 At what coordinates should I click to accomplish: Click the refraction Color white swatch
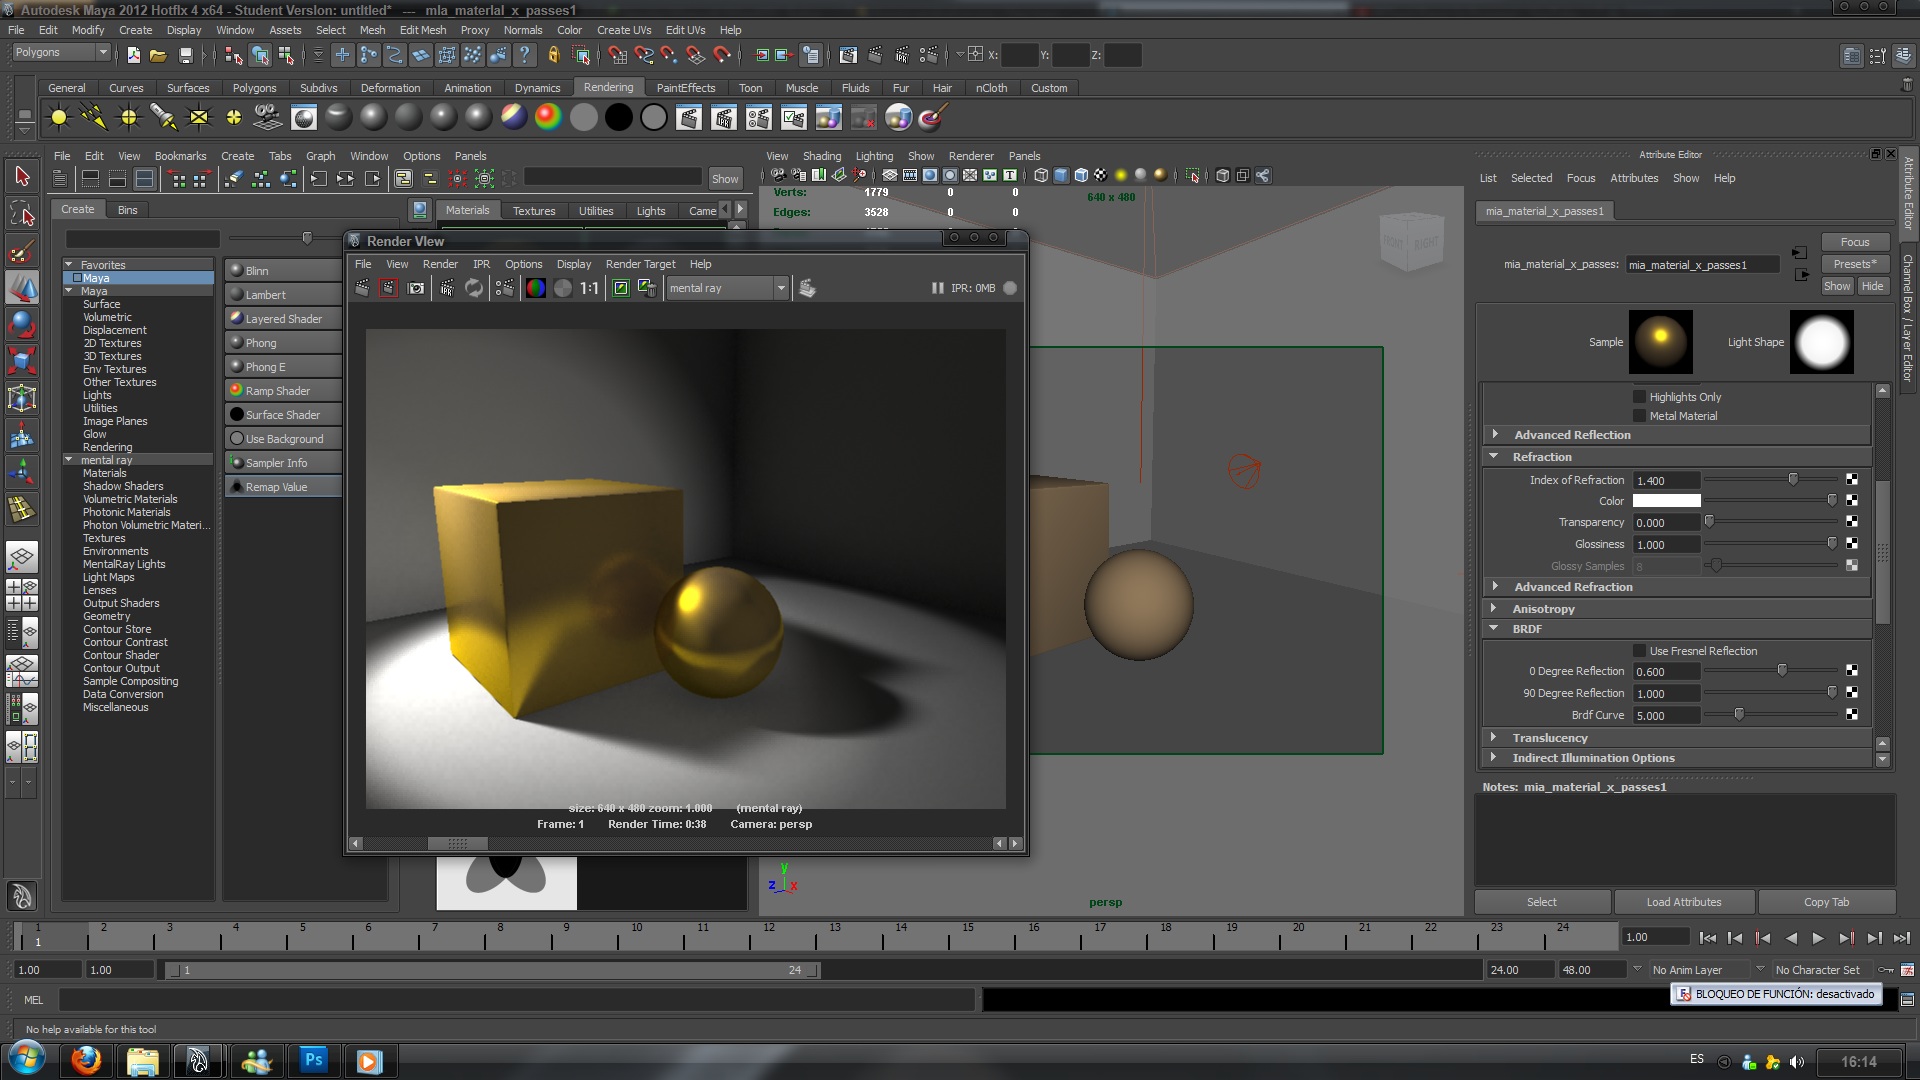click(x=1666, y=501)
